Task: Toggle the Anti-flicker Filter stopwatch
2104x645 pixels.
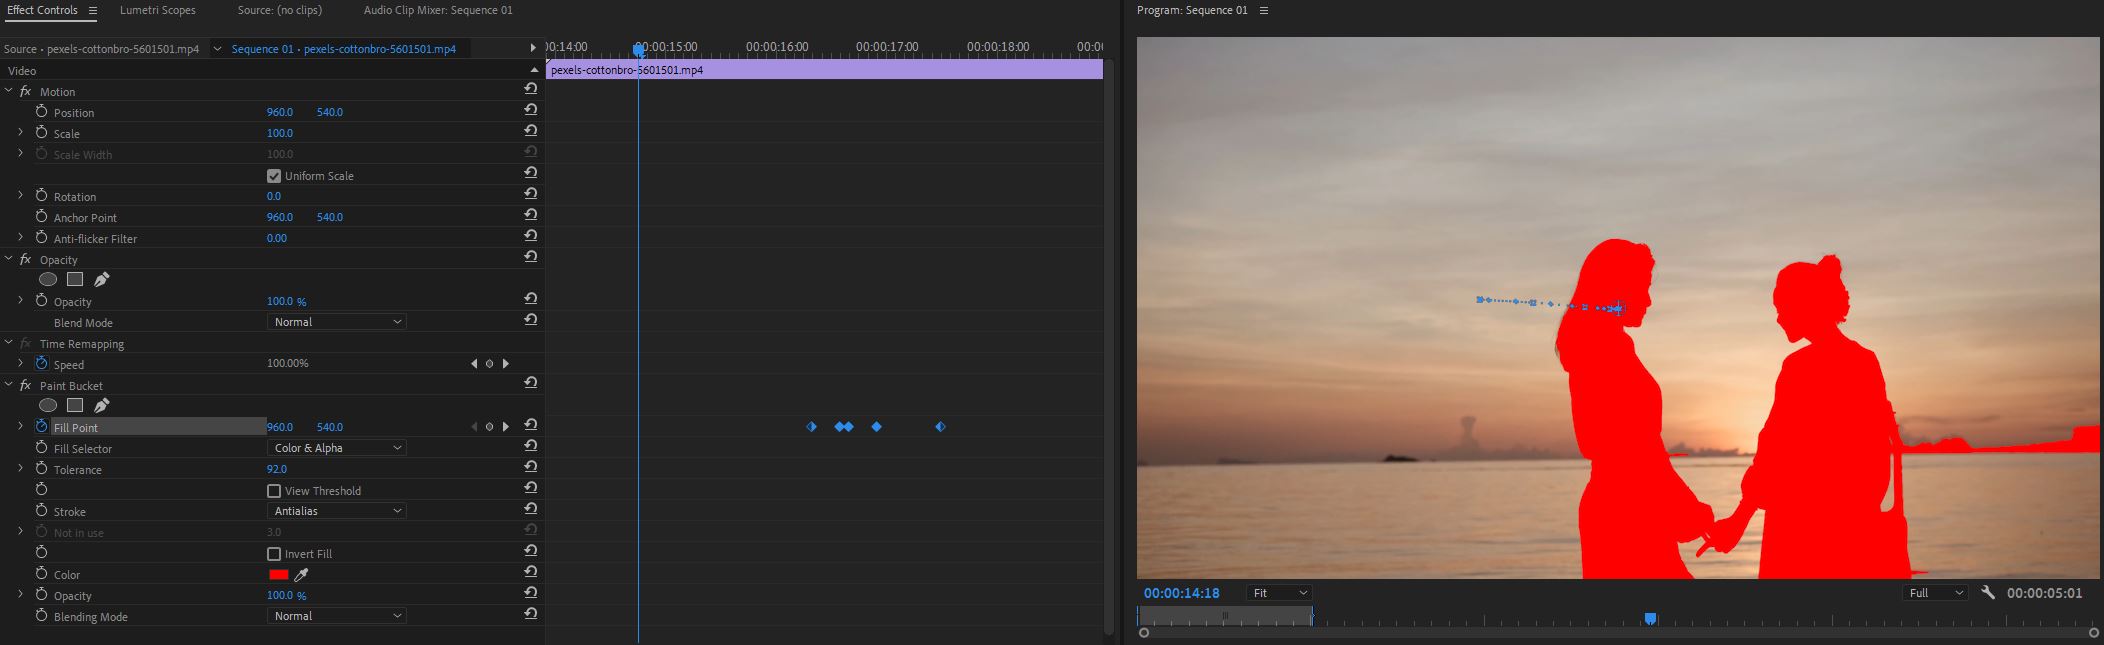Action: pos(41,238)
